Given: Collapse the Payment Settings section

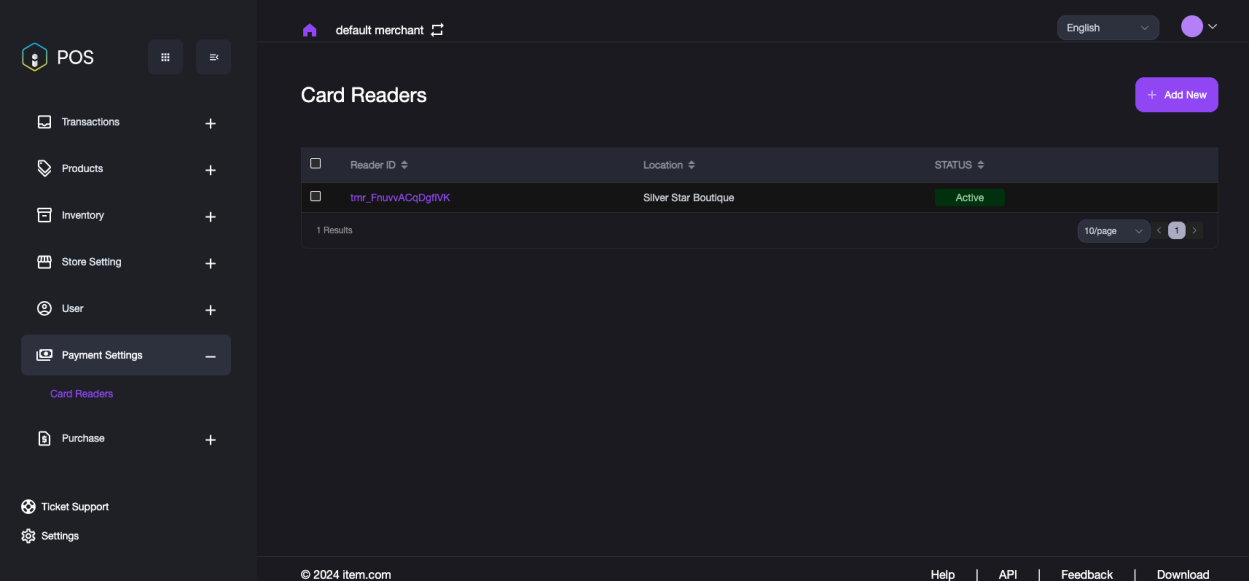Looking at the screenshot, I should pos(210,356).
